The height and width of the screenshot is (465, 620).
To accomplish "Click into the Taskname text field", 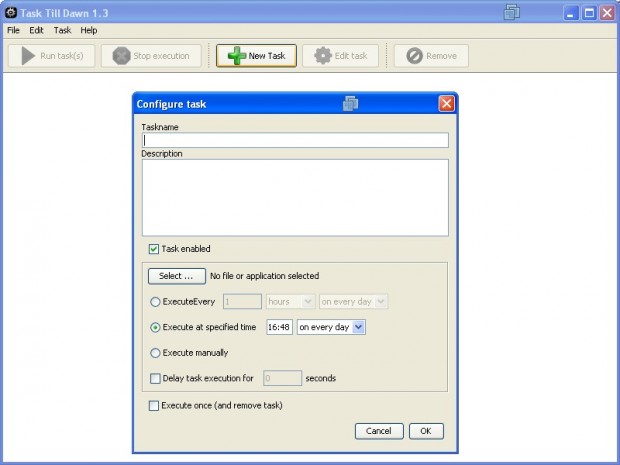I will click(295, 141).
